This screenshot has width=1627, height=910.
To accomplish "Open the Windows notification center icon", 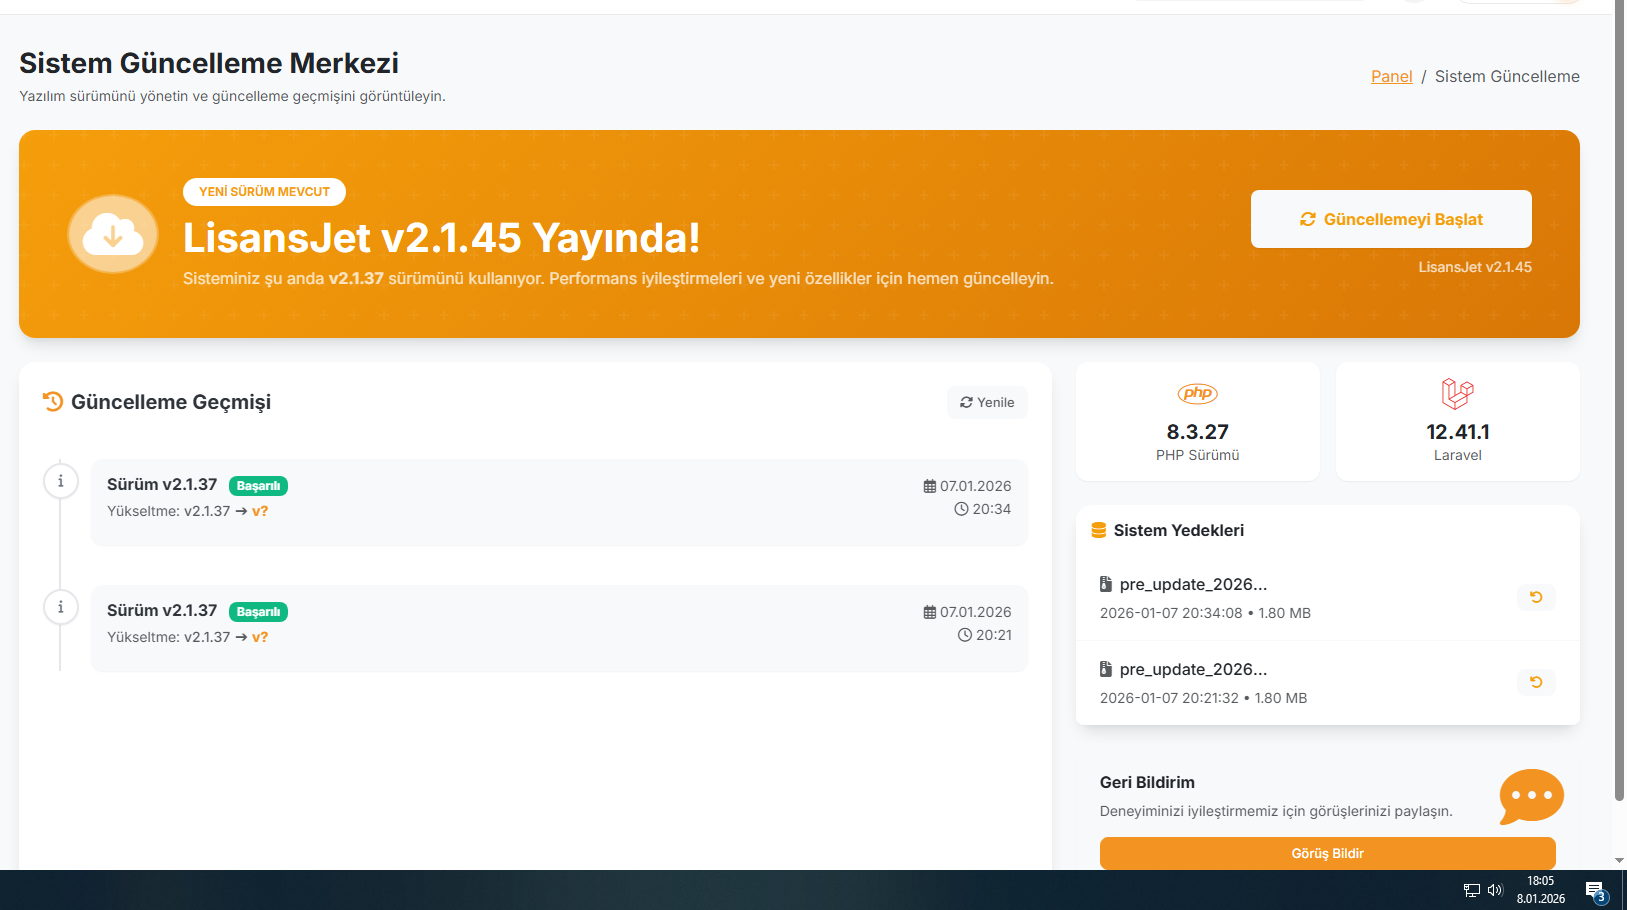I will (1595, 891).
